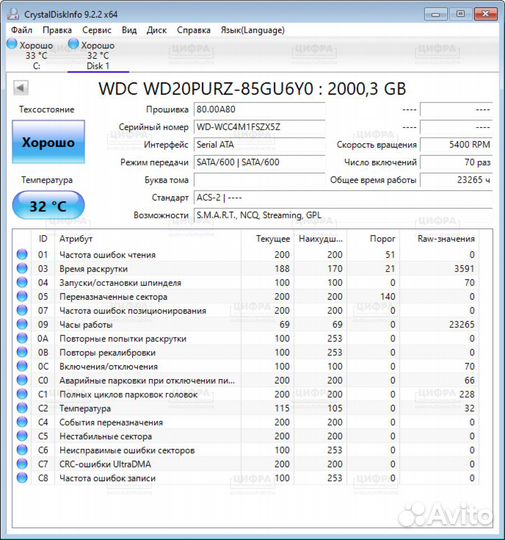Click the status icon of attribute 09
505x540 pixels.
22,324
